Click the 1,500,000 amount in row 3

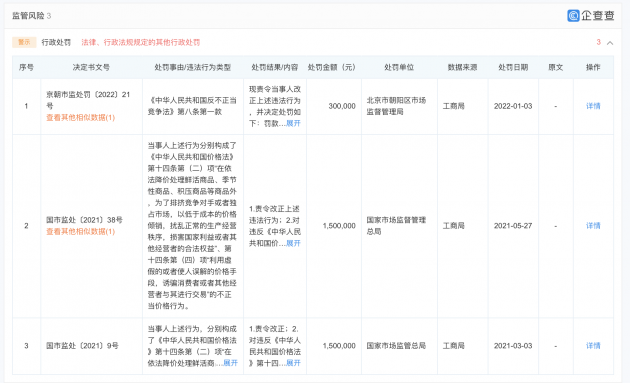coord(339,346)
